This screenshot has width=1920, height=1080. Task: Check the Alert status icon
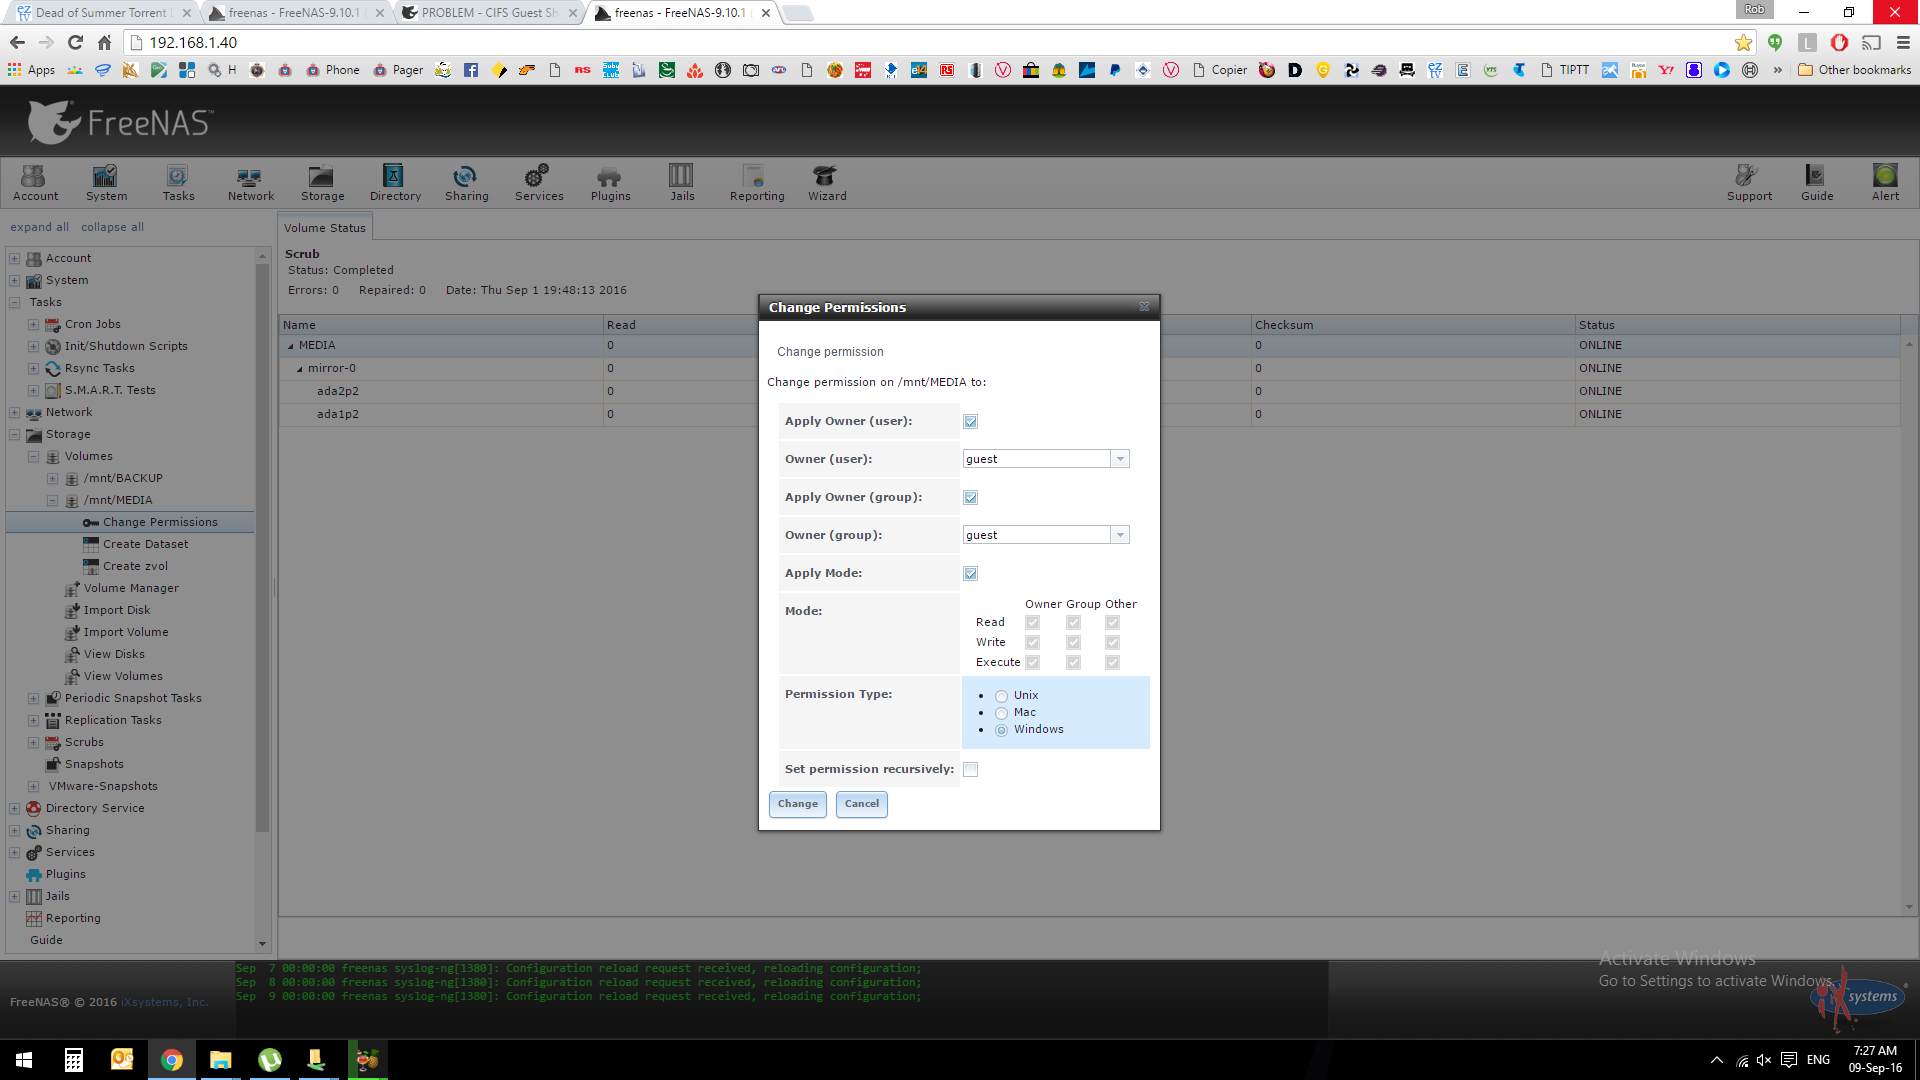[x=1885, y=183]
